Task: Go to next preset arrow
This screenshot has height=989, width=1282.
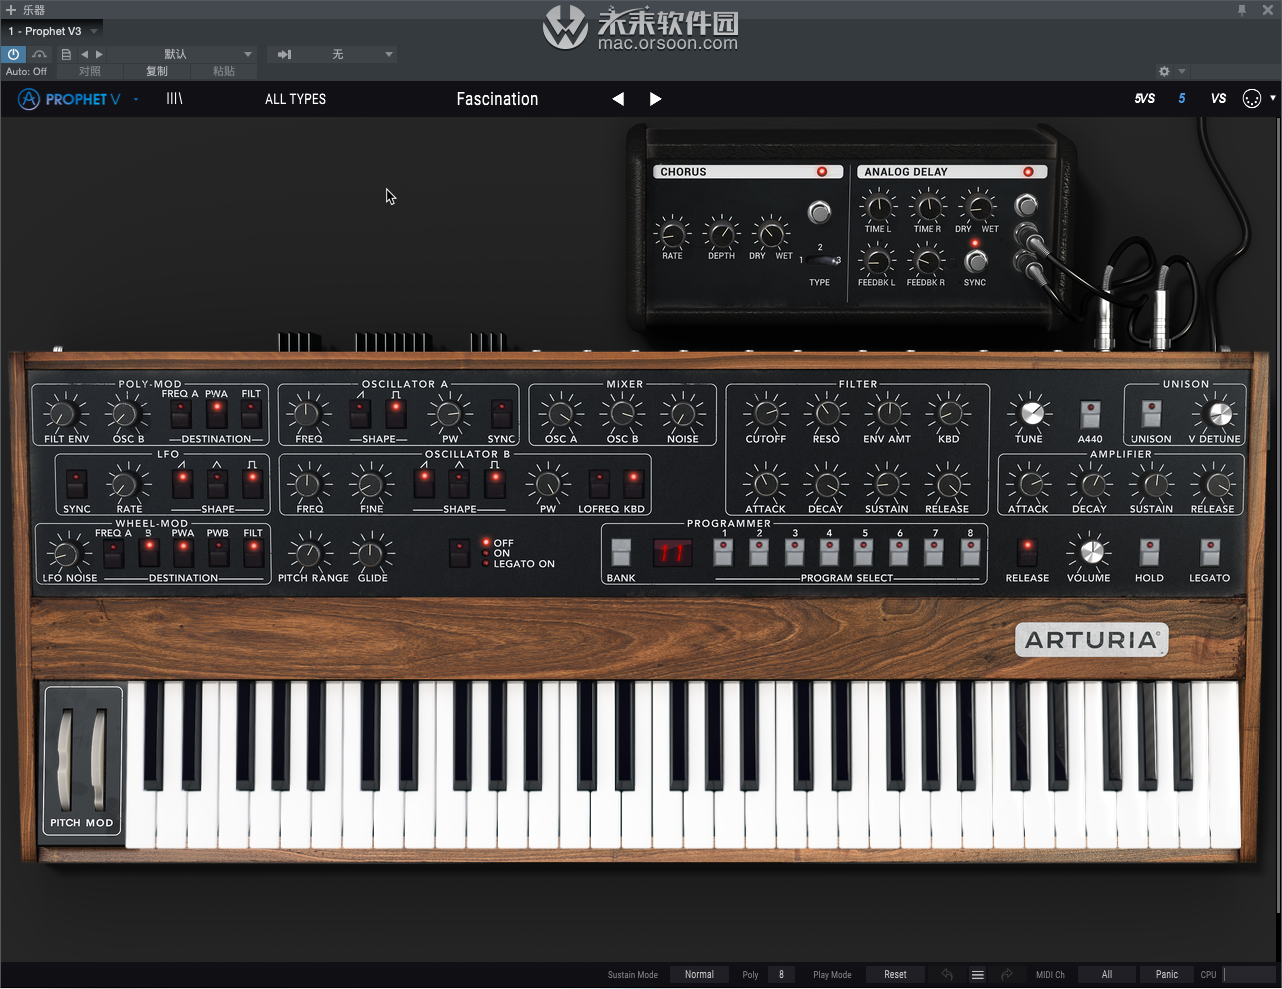Action: 655,99
